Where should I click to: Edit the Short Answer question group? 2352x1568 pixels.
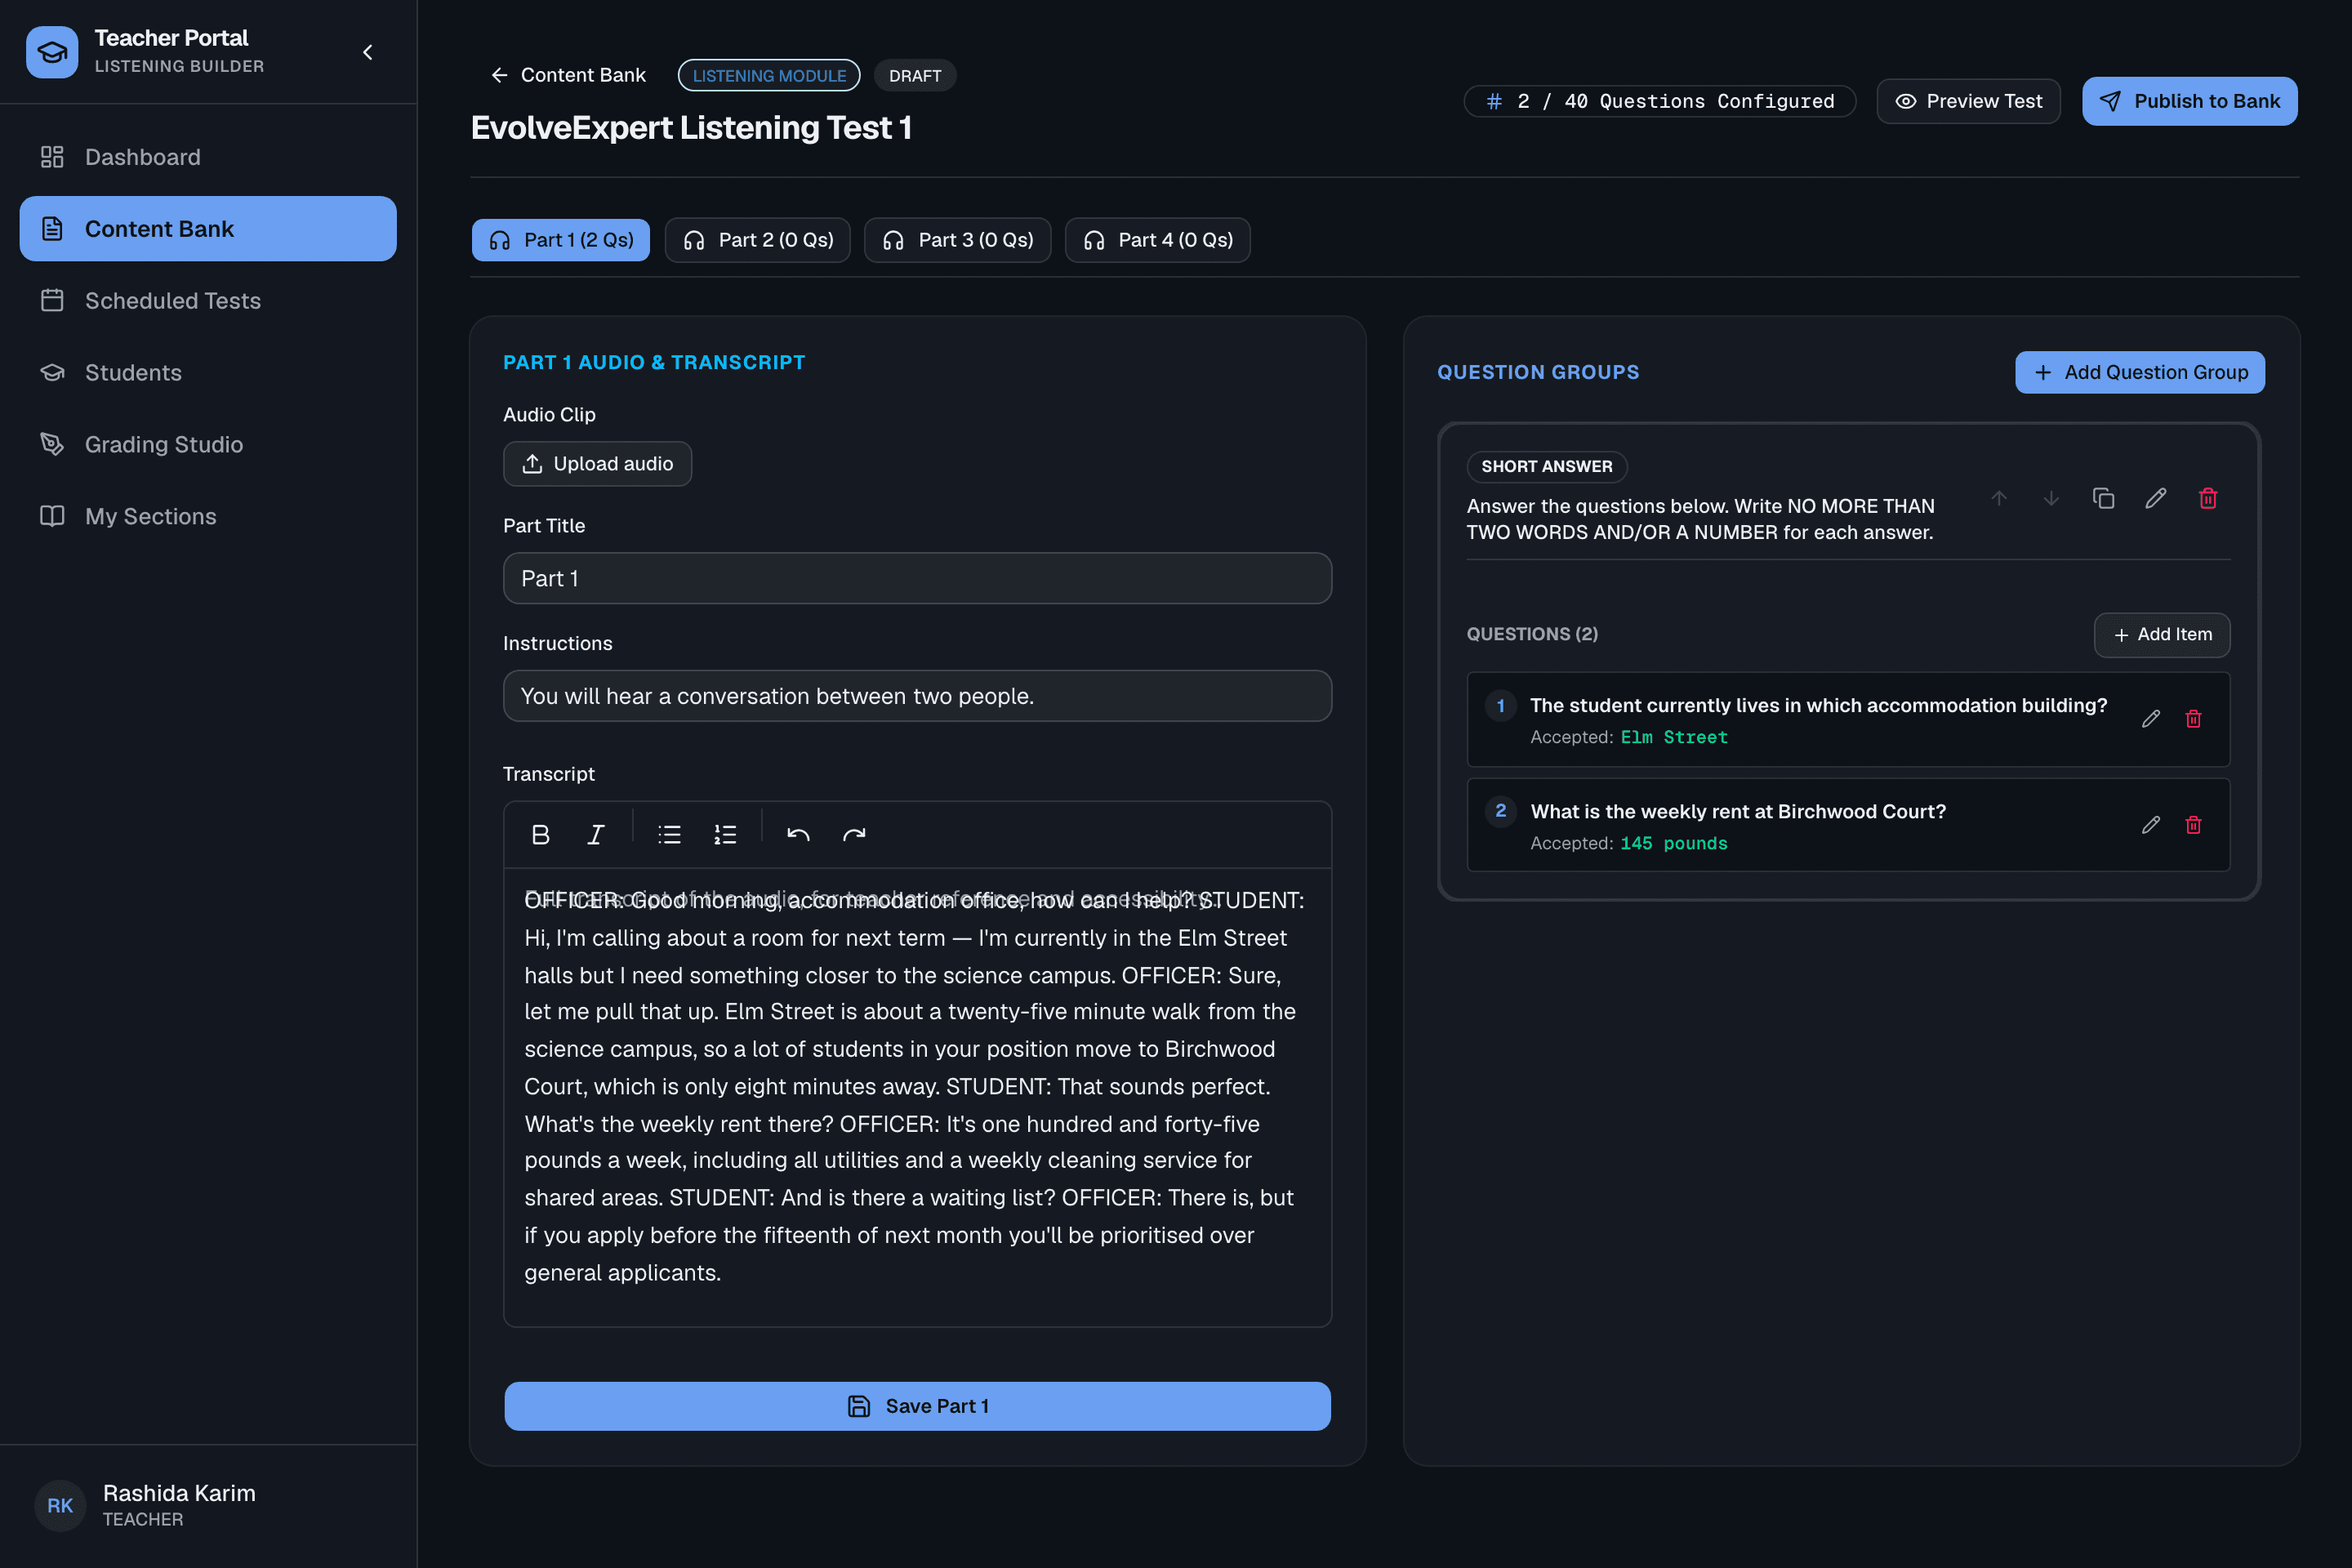[x=2156, y=498]
